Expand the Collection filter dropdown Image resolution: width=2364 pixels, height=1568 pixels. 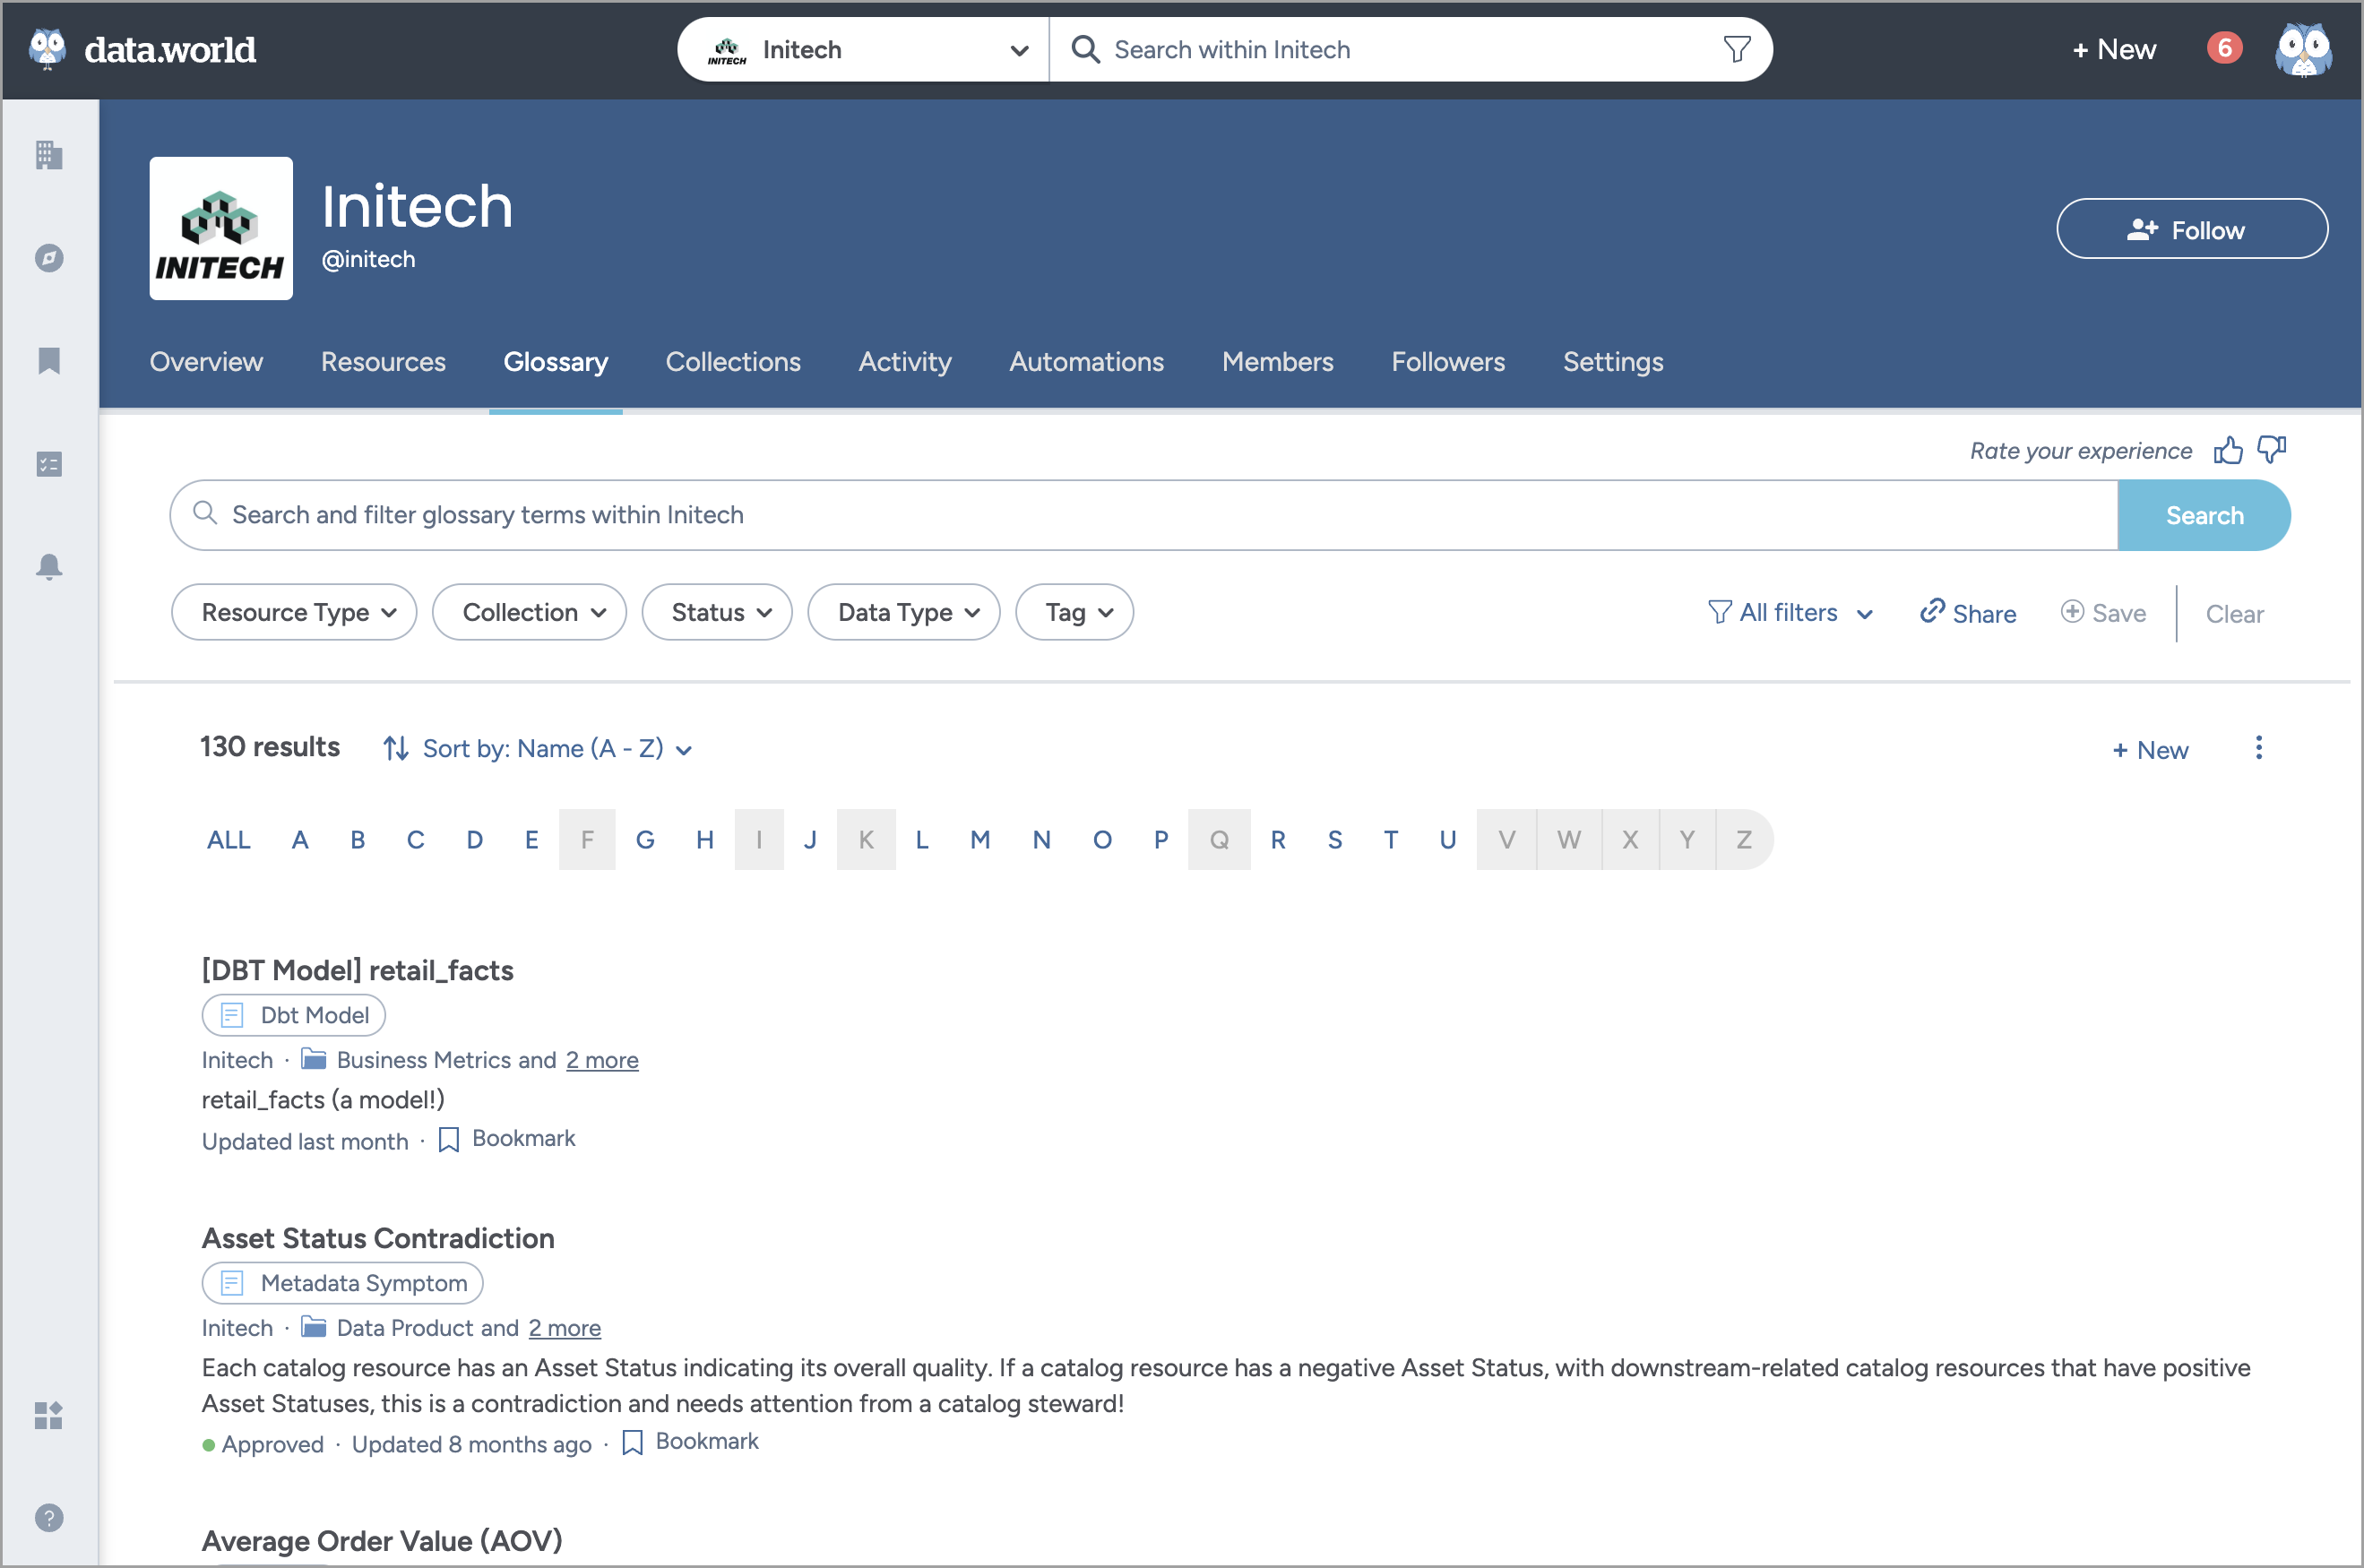[x=531, y=611]
